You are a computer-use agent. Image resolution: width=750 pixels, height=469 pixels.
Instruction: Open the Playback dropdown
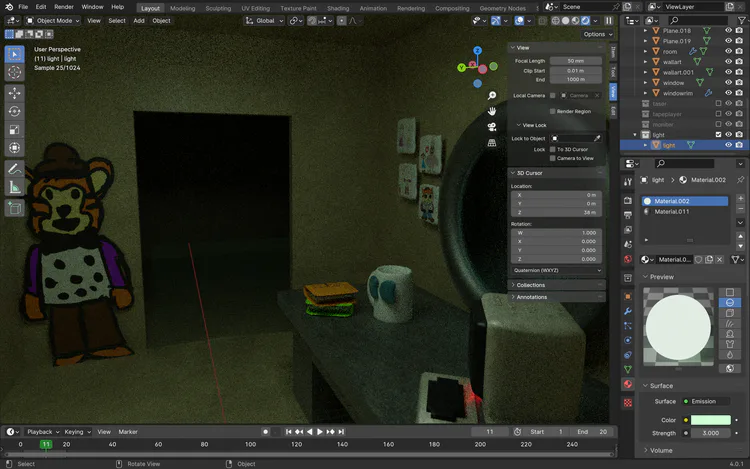[x=43, y=432]
